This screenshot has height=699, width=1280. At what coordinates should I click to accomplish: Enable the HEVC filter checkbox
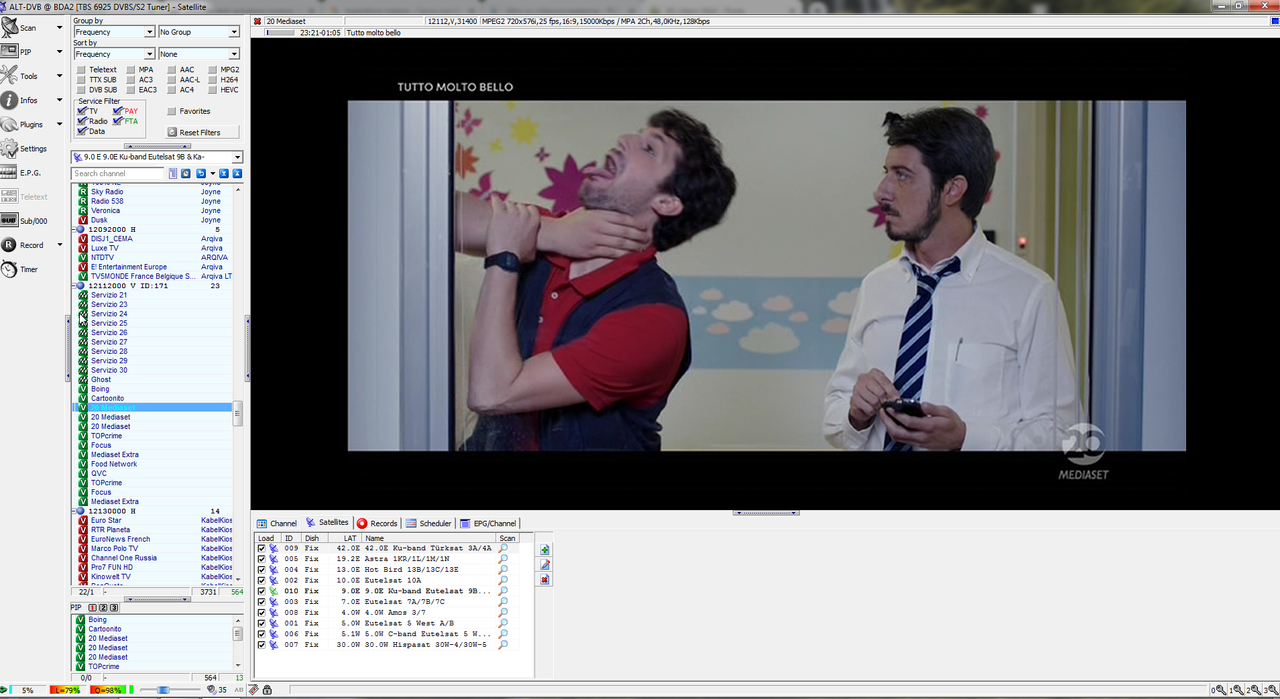coord(214,90)
